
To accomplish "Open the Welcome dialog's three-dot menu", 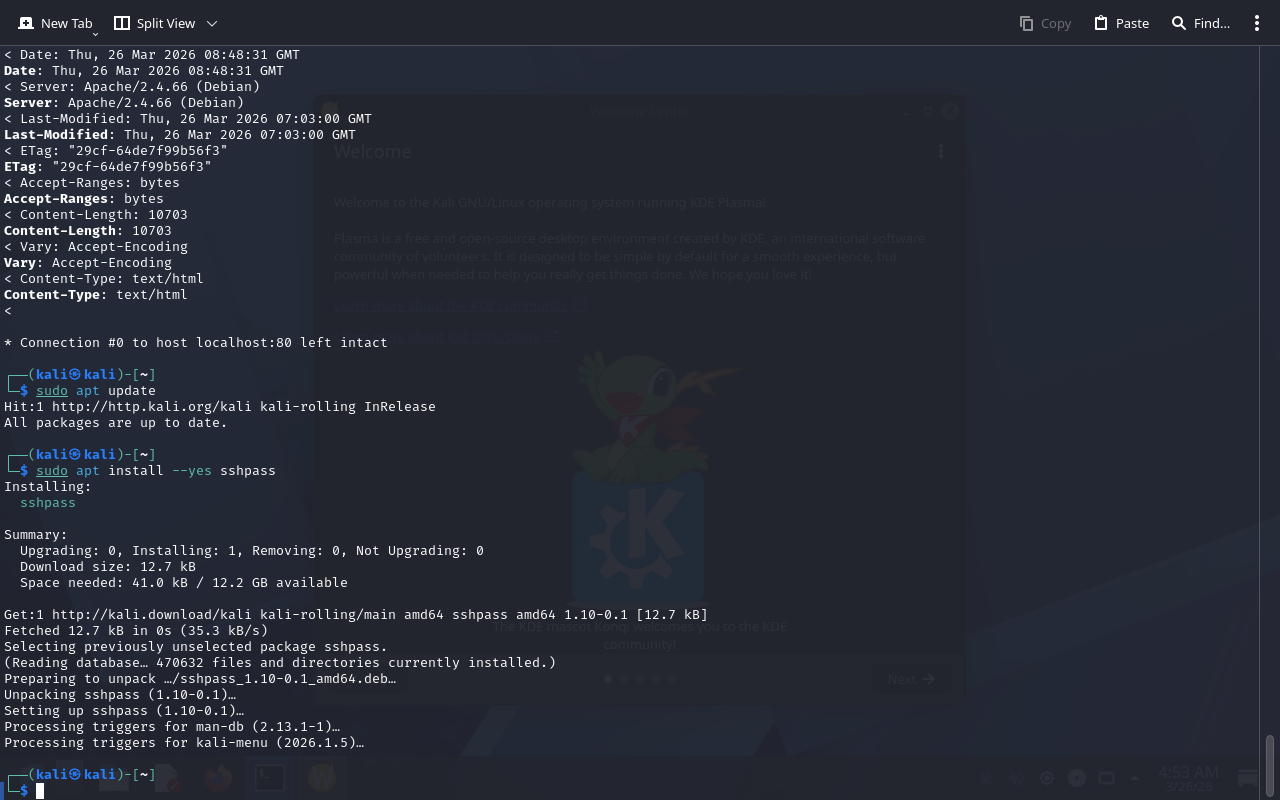I will 940,152.
